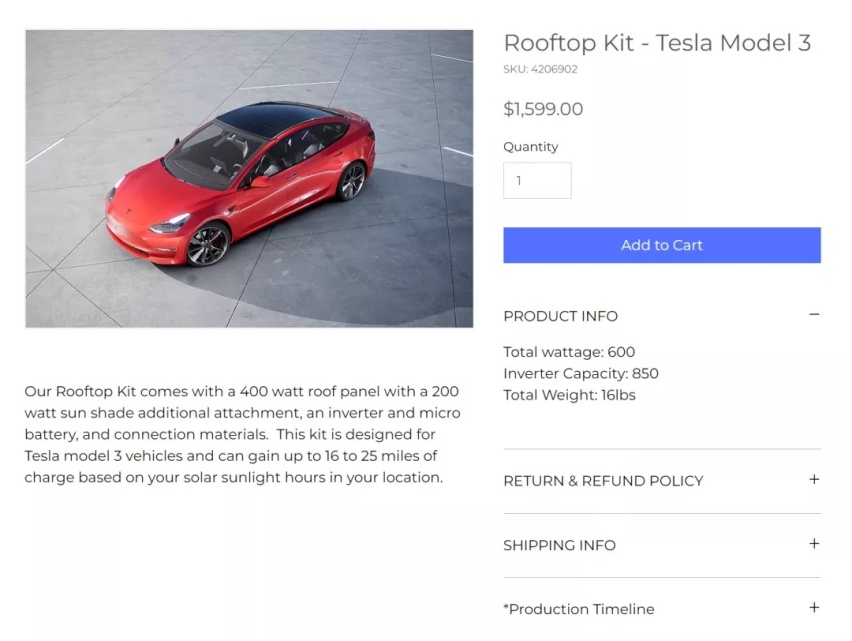Click the plus icon beside Return & Refund Policy

(813, 479)
